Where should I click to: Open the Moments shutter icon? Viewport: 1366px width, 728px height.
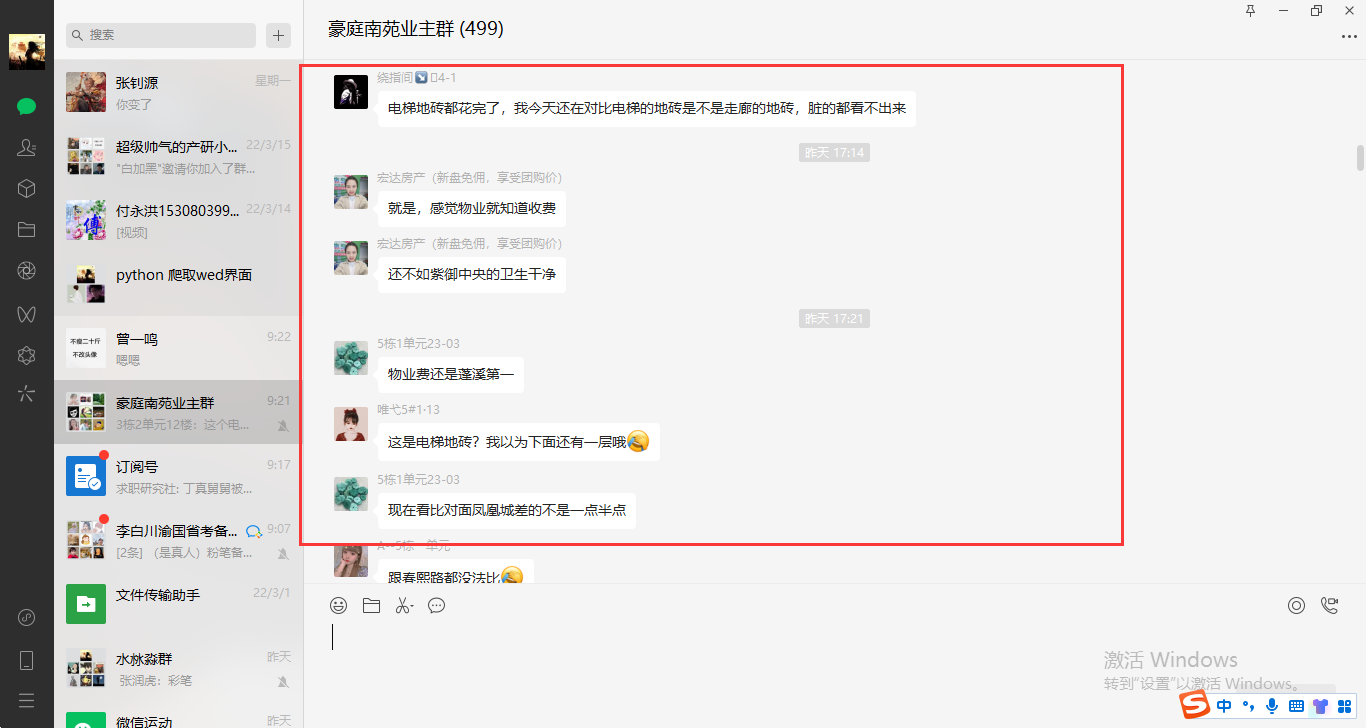[26, 270]
